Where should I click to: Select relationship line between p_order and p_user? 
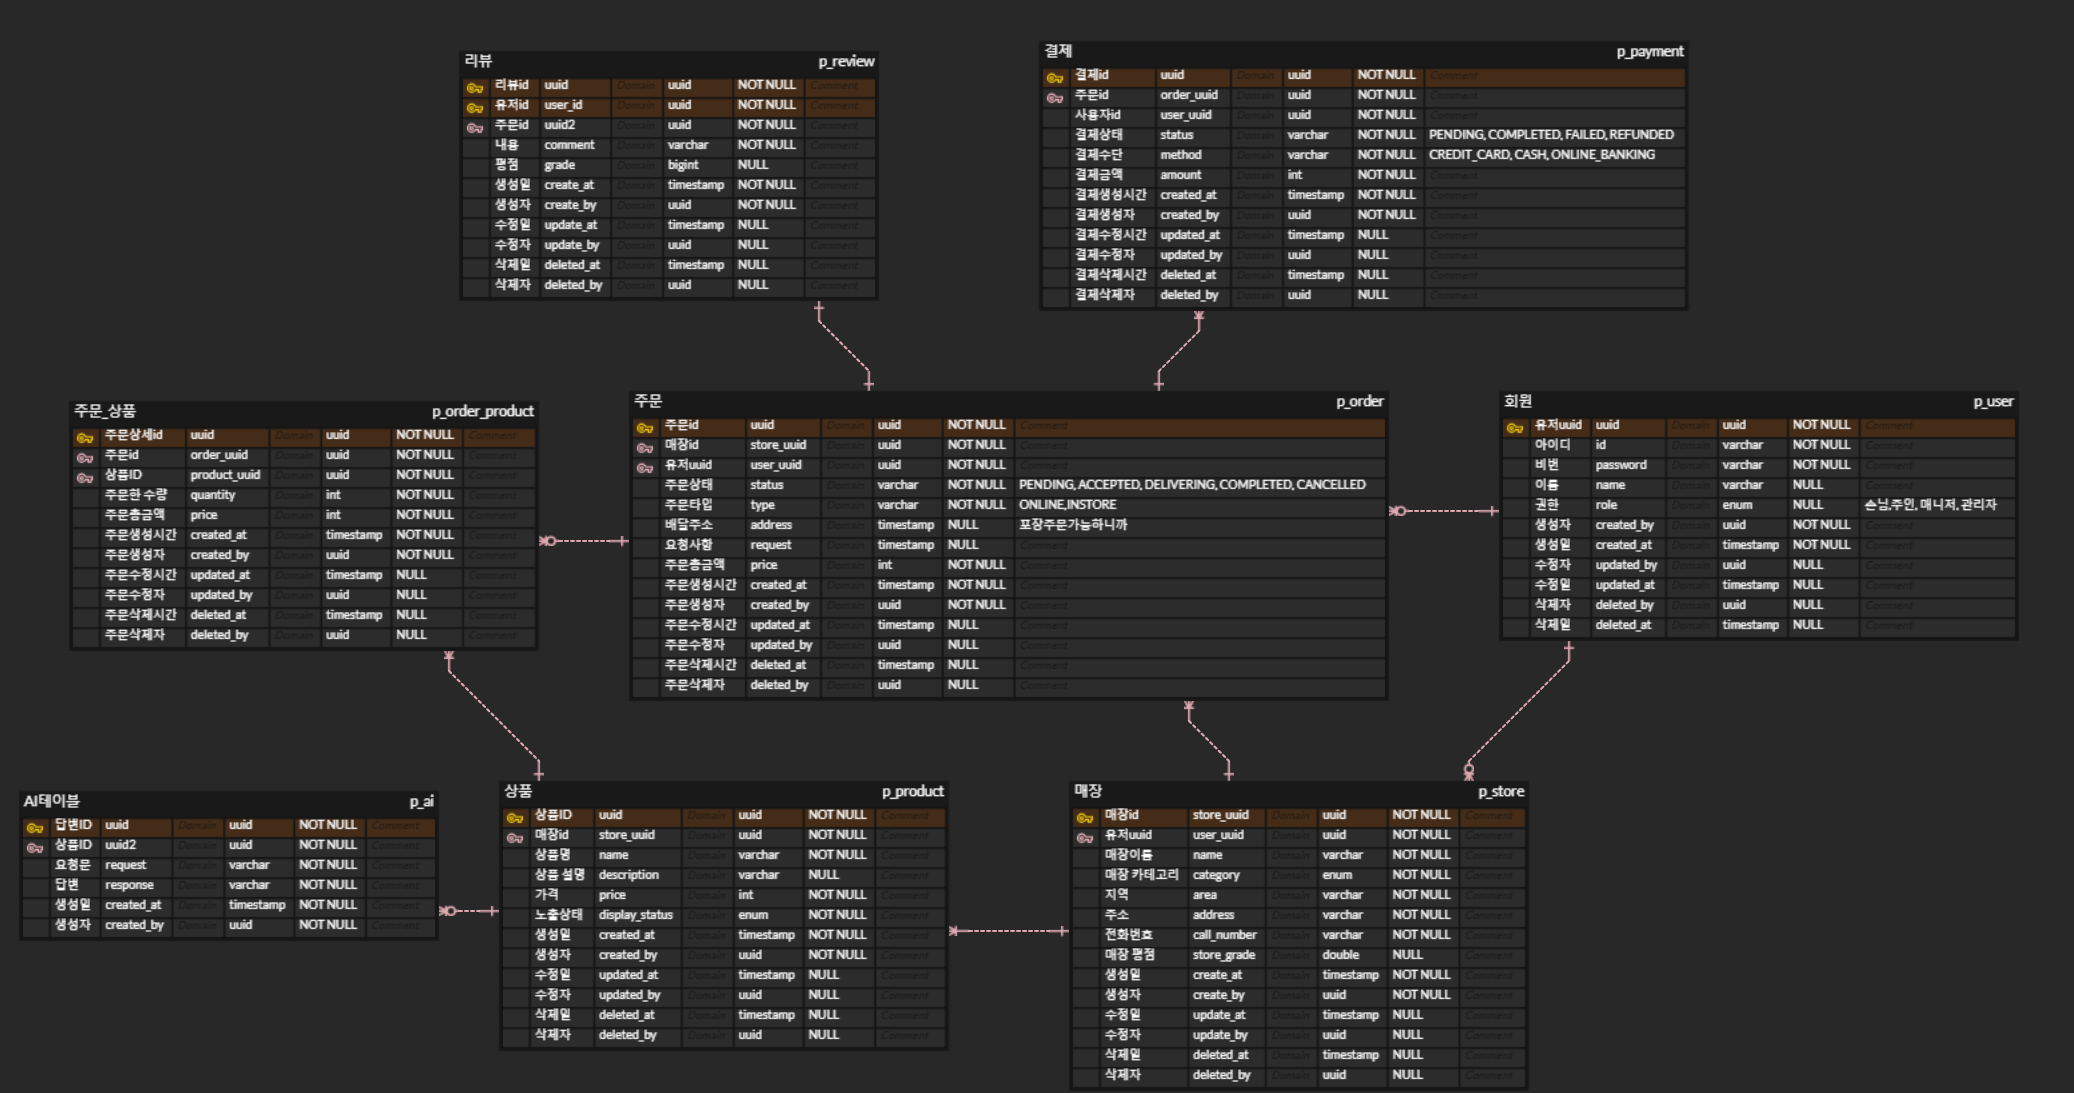tap(1444, 511)
